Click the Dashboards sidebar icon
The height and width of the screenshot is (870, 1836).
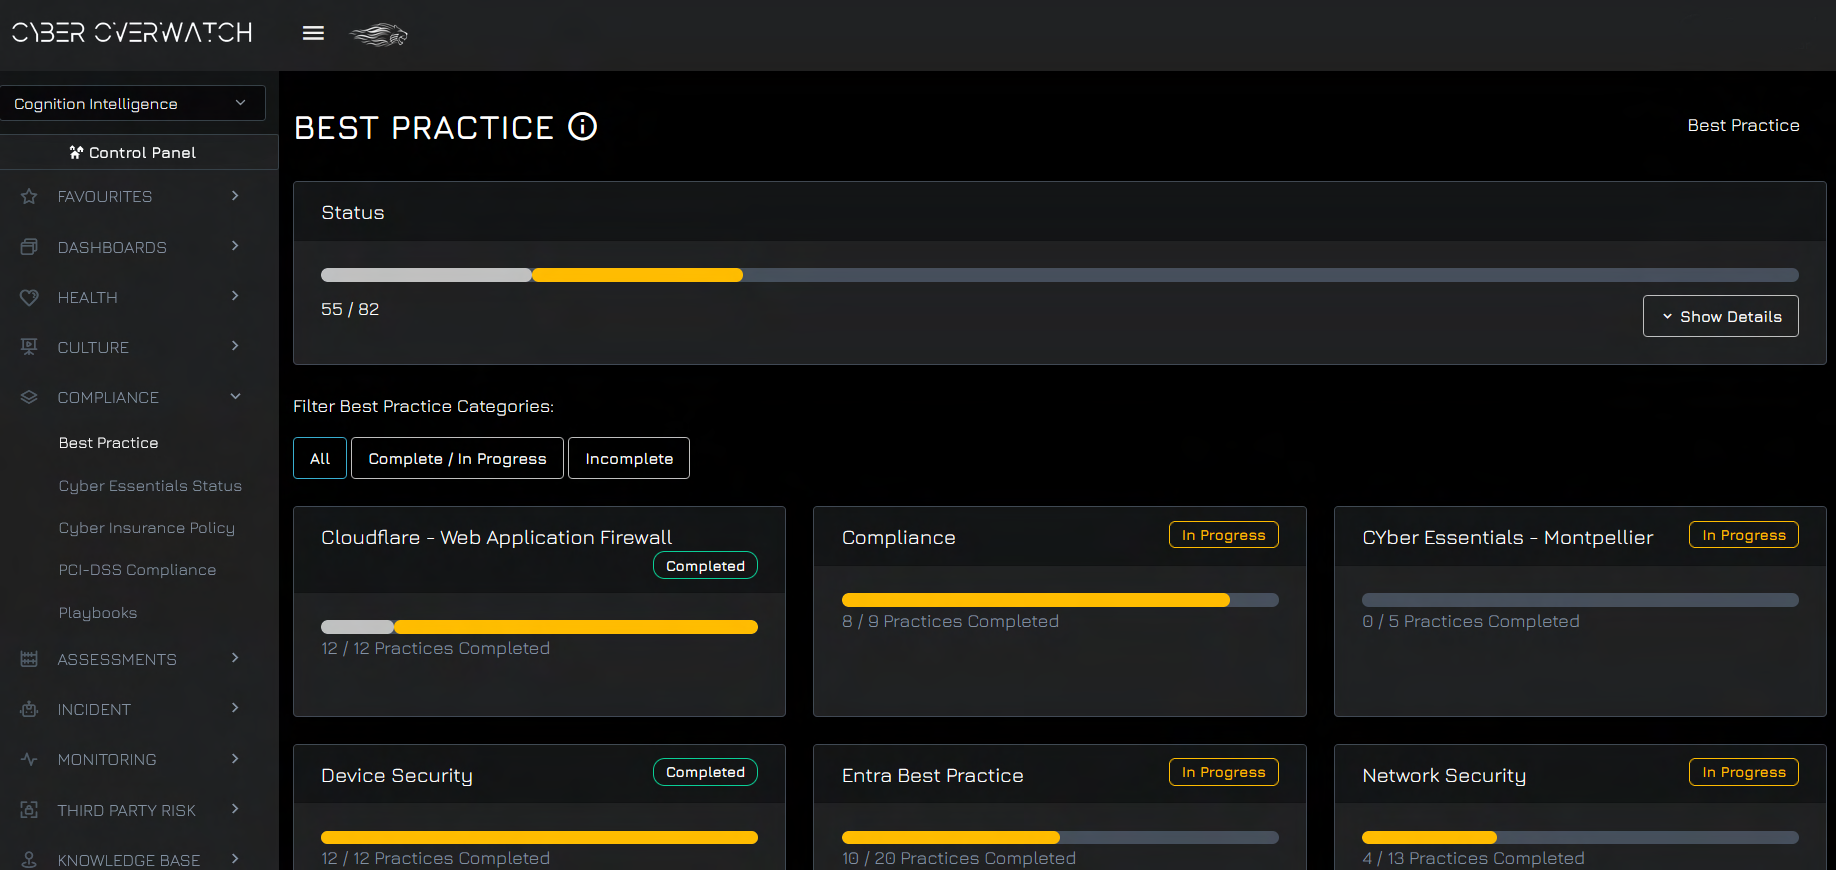29,247
